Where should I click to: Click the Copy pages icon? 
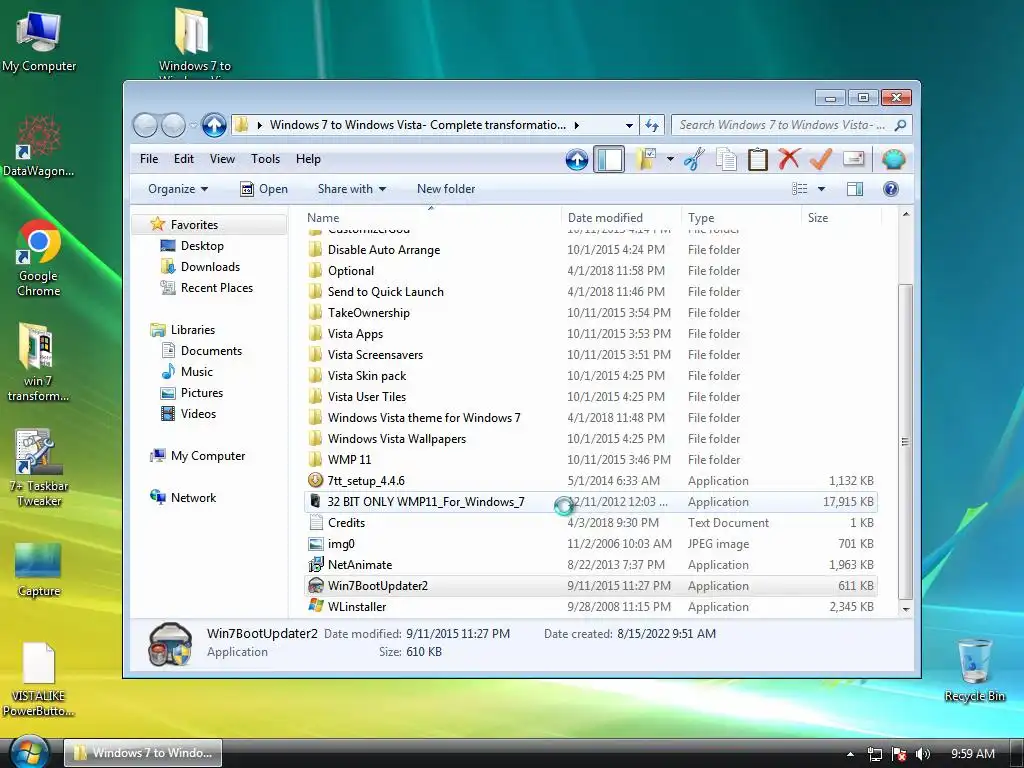[x=726, y=159]
